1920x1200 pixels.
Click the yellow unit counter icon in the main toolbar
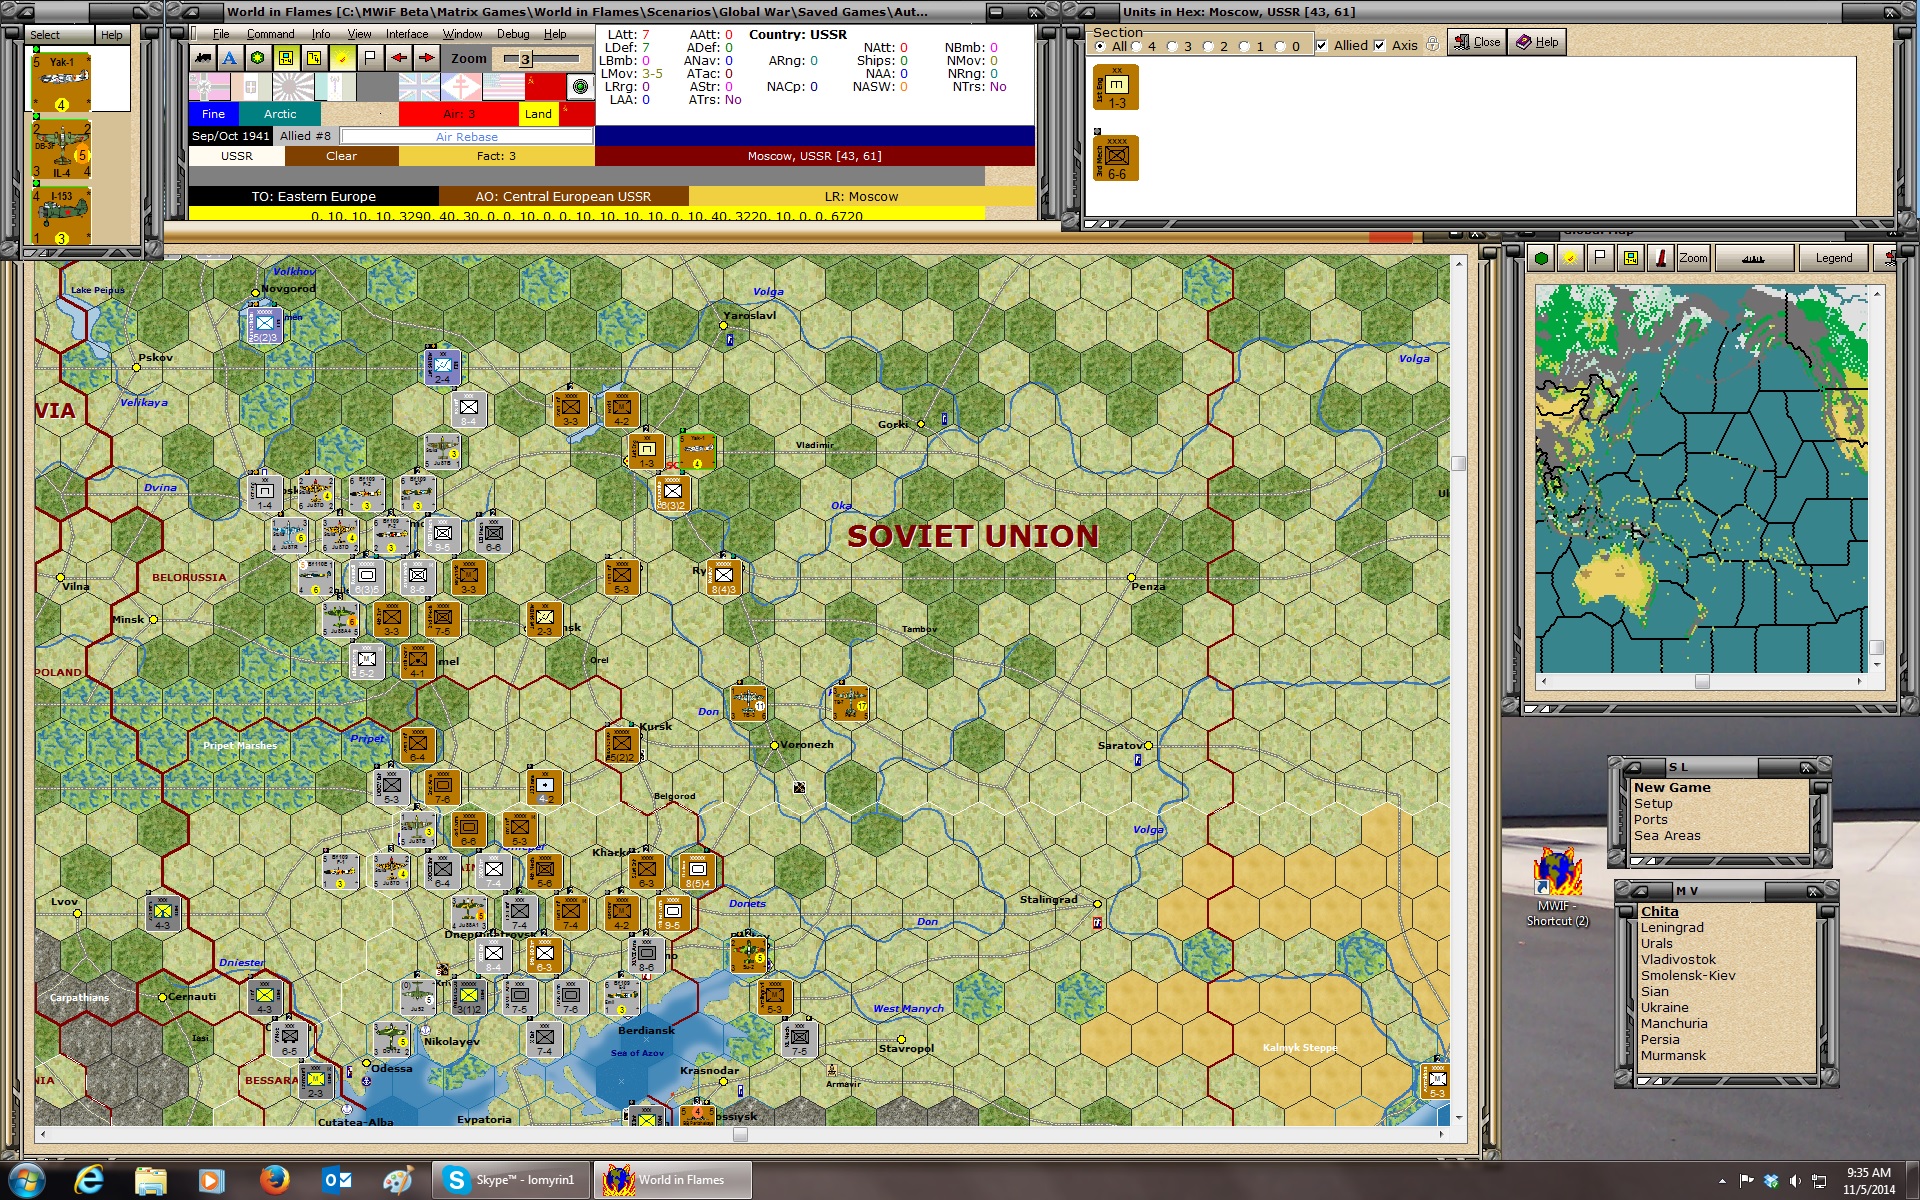tap(286, 58)
